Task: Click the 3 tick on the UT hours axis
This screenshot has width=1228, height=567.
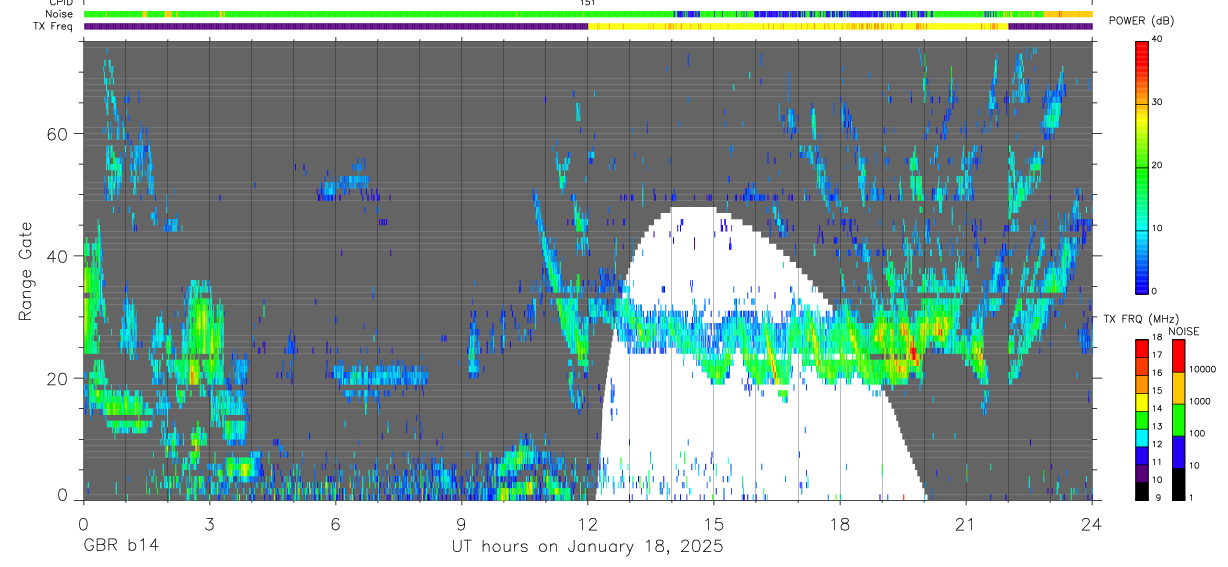Action: [209, 524]
